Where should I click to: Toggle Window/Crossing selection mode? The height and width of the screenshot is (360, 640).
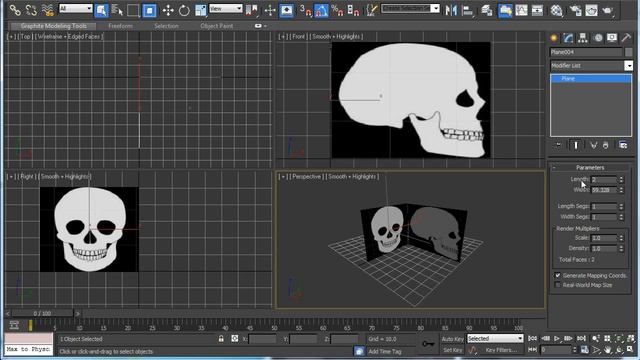coord(149,10)
